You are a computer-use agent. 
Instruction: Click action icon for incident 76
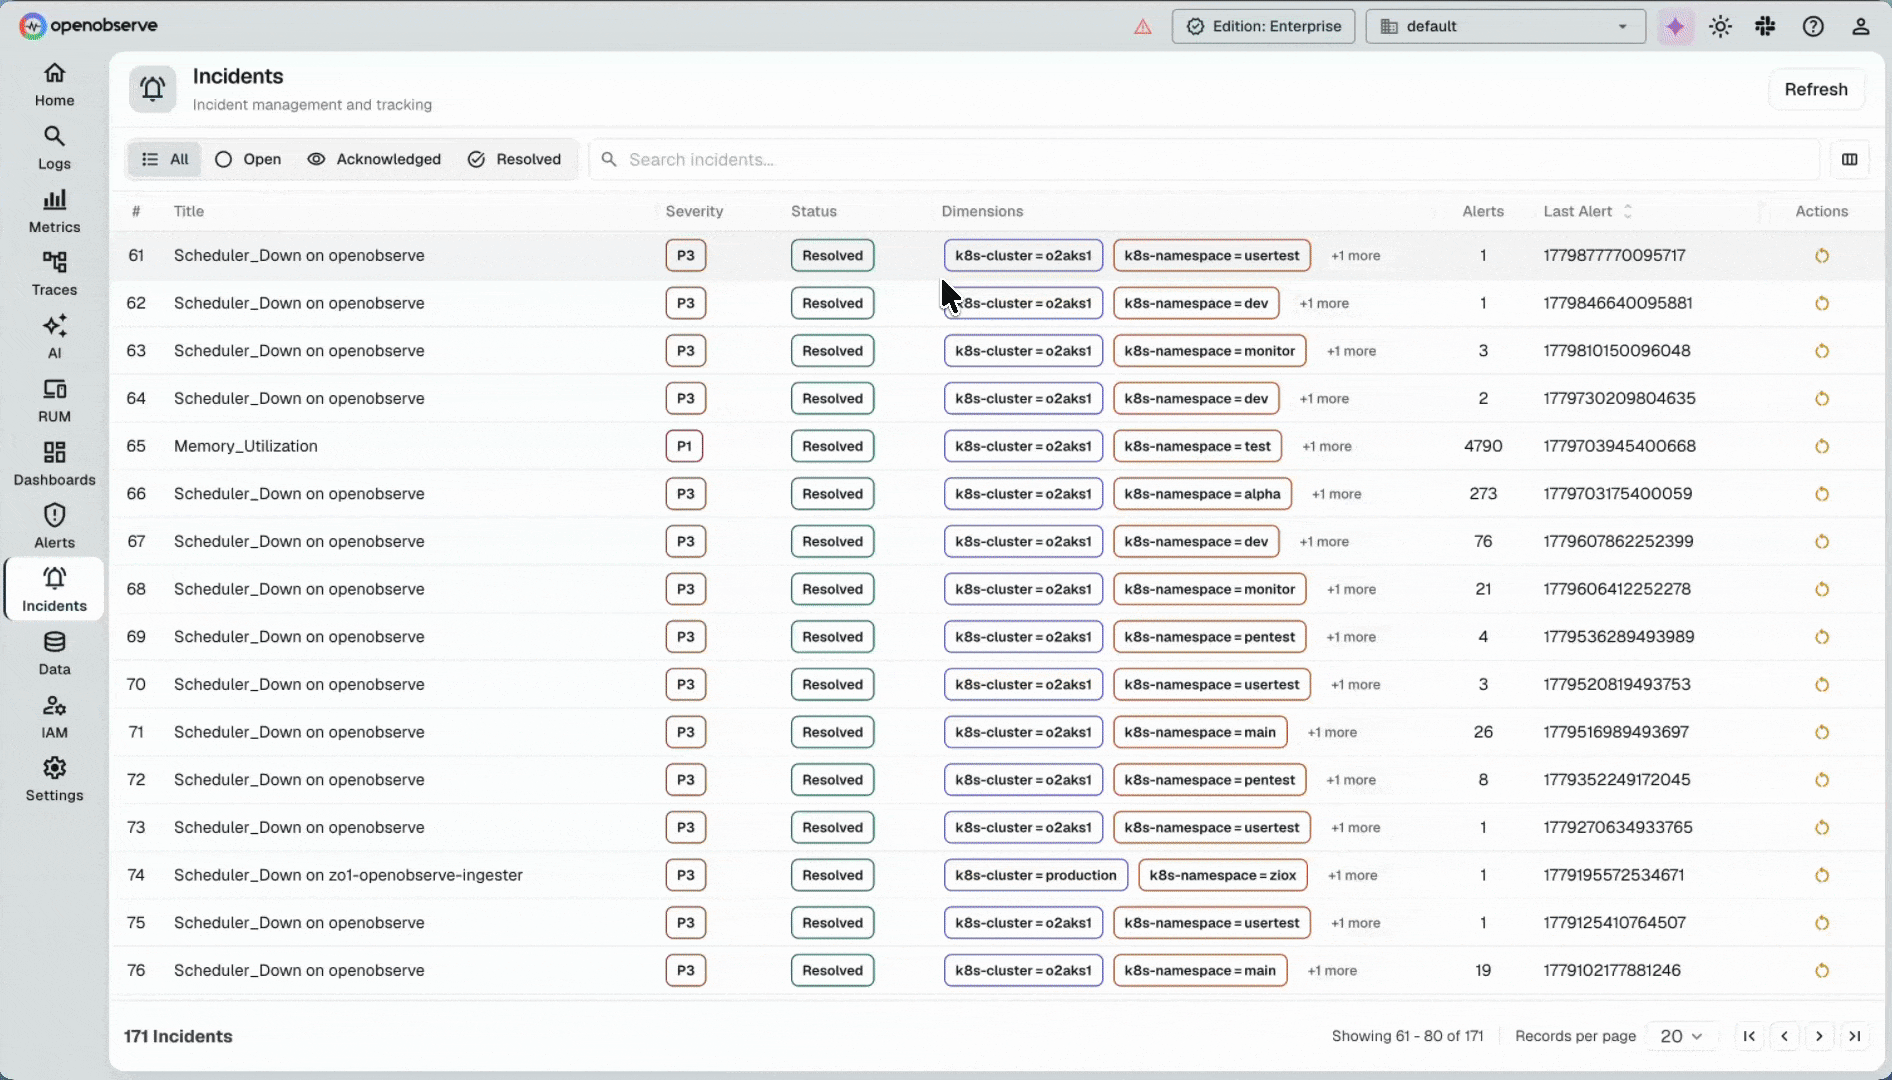pyautogui.click(x=1821, y=971)
